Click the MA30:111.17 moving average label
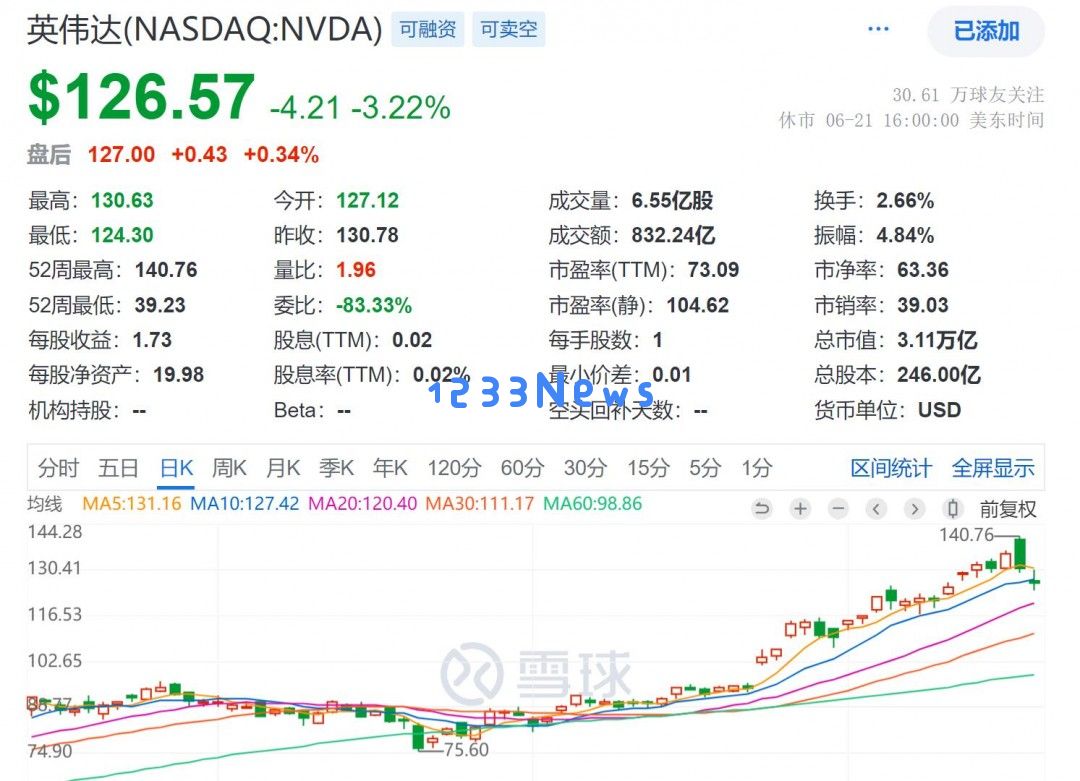 (x=479, y=503)
